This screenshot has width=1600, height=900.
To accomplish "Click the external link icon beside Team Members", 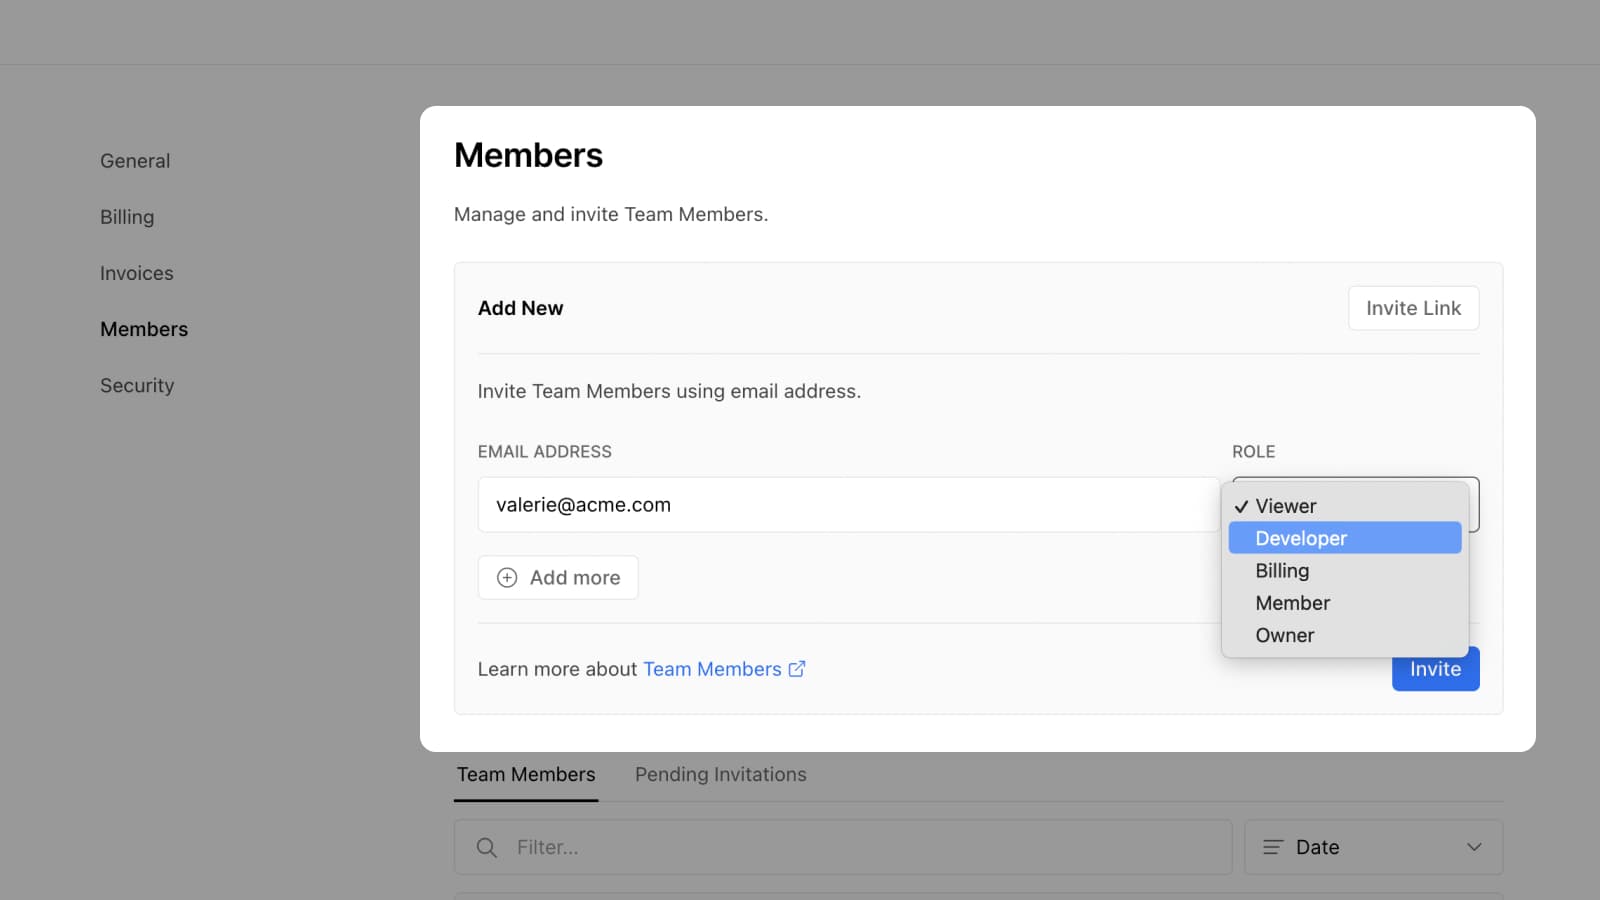I will tap(797, 669).
